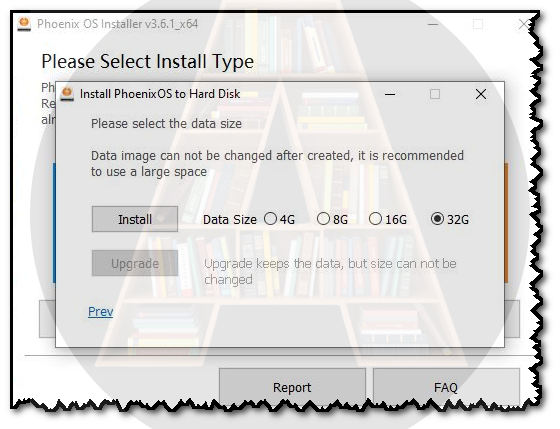Close the Install PhoenixOS to Hard Disk dialog
This screenshot has width=560, height=429.
(x=481, y=94)
